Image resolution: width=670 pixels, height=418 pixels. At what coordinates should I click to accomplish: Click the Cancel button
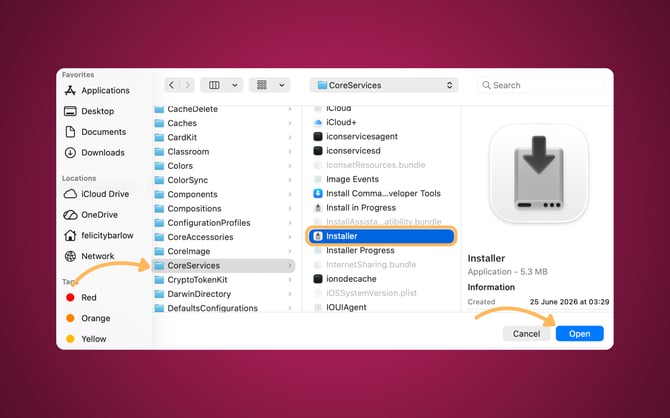coord(526,333)
